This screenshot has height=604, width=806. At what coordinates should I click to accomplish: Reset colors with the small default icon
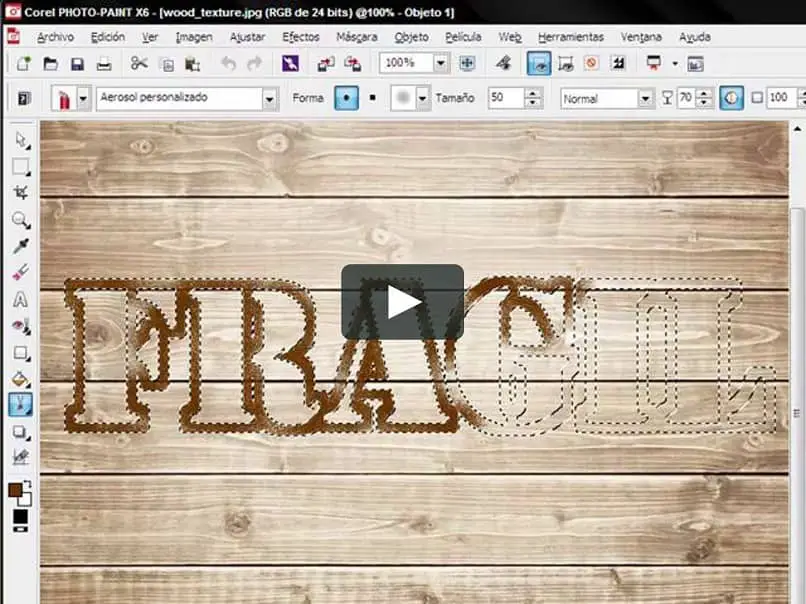click(21, 528)
